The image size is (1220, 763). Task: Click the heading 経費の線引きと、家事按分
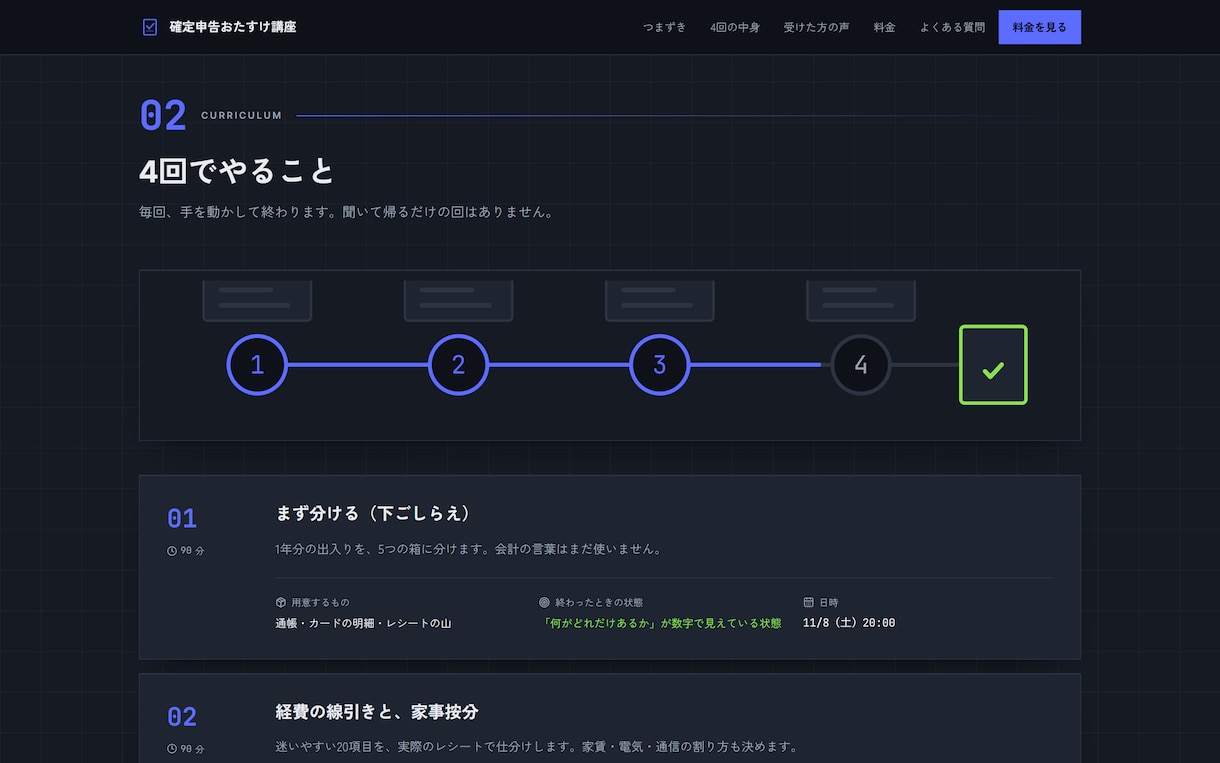377,712
